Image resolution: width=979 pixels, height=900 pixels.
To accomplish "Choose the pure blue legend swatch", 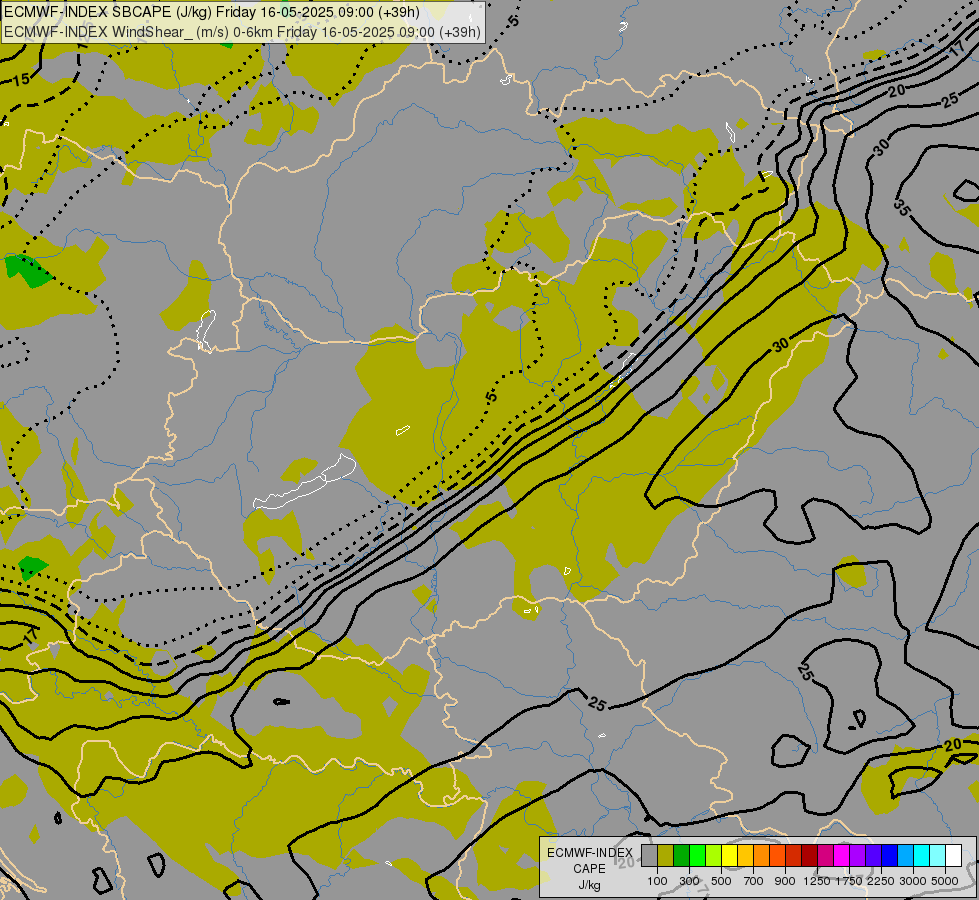I will pyautogui.click(x=889, y=856).
